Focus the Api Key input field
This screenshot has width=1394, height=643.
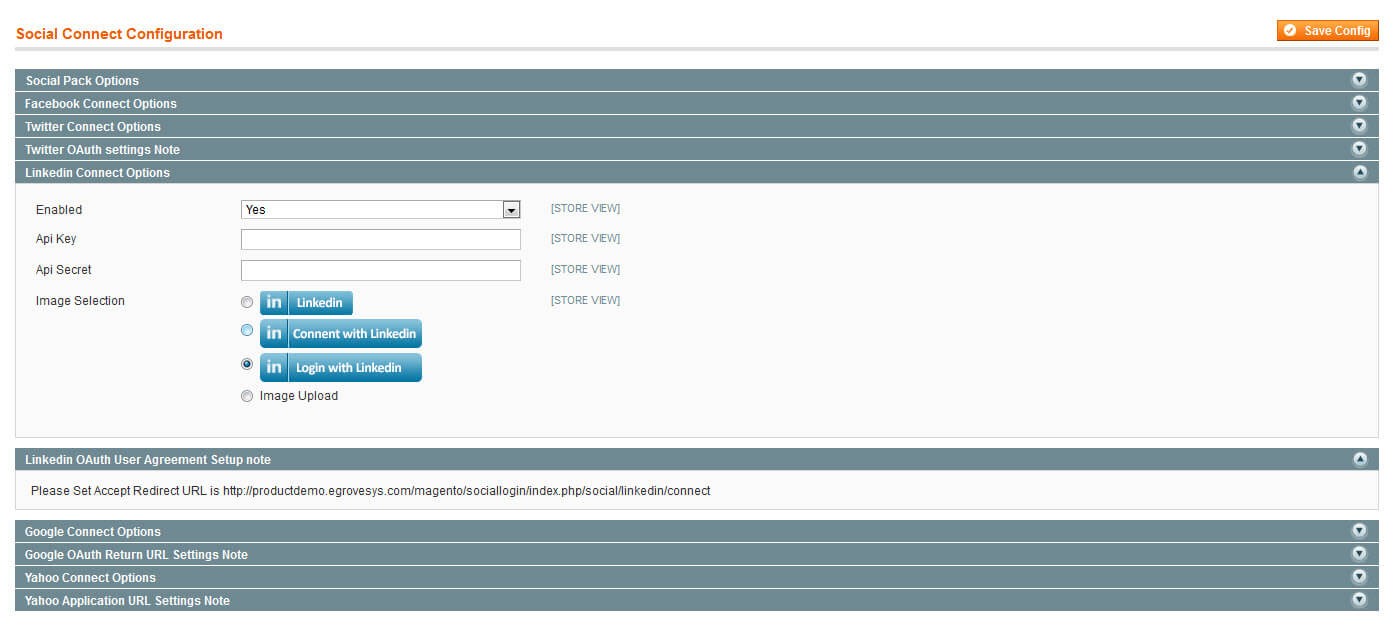point(381,240)
